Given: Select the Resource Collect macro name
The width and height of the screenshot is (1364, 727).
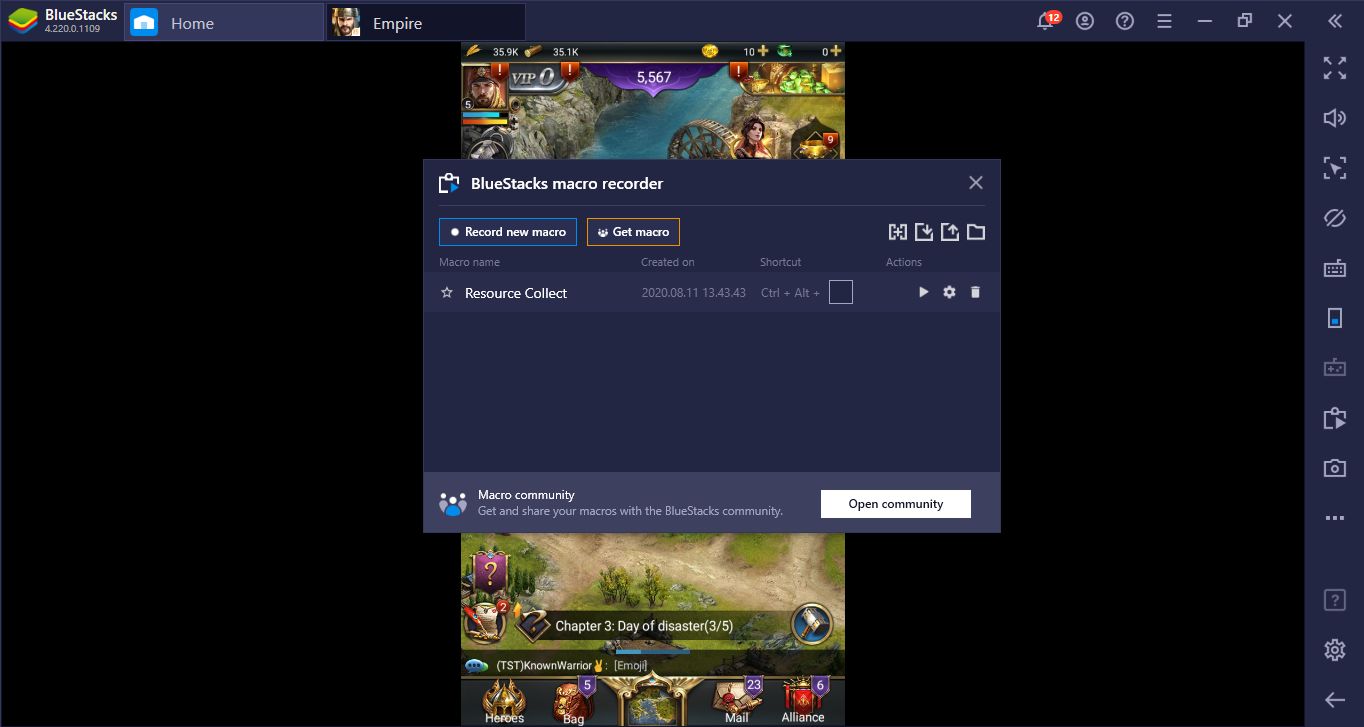Looking at the screenshot, I should tap(516, 293).
